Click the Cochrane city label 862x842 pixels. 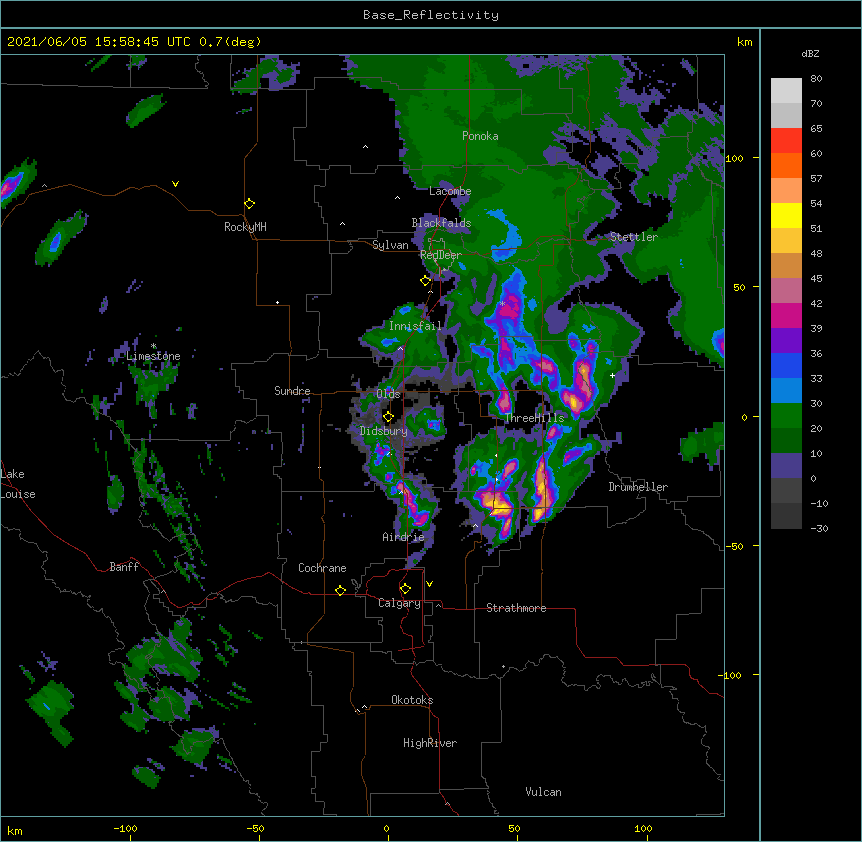(x=322, y=568)
